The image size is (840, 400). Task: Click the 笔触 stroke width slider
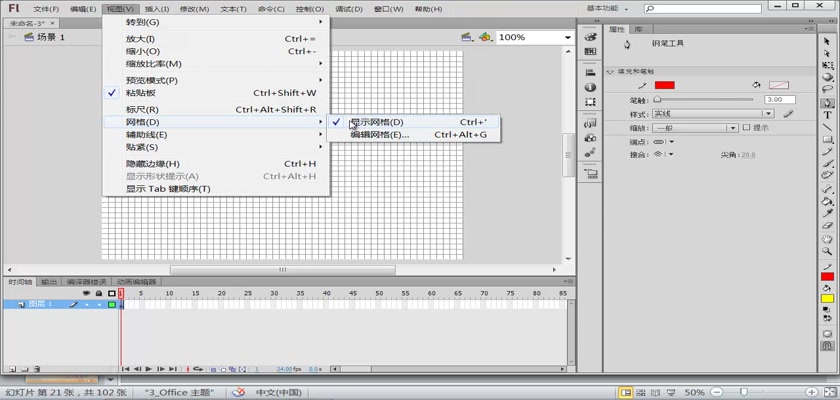(703, 100)
